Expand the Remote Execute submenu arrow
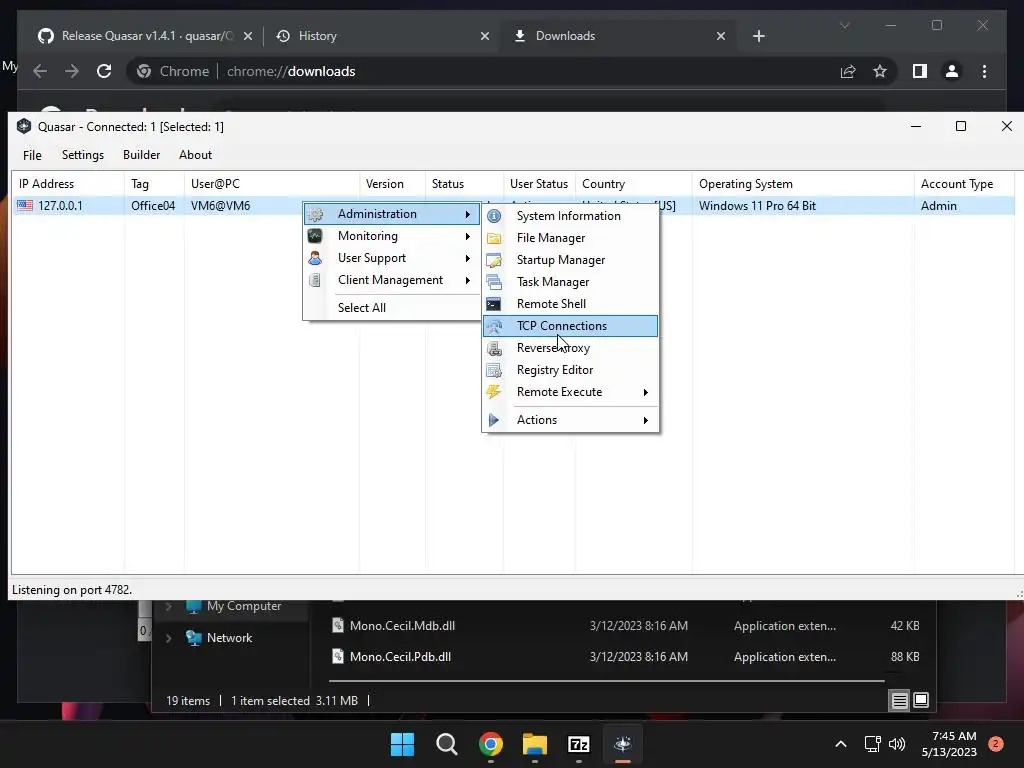 [645, 392]
